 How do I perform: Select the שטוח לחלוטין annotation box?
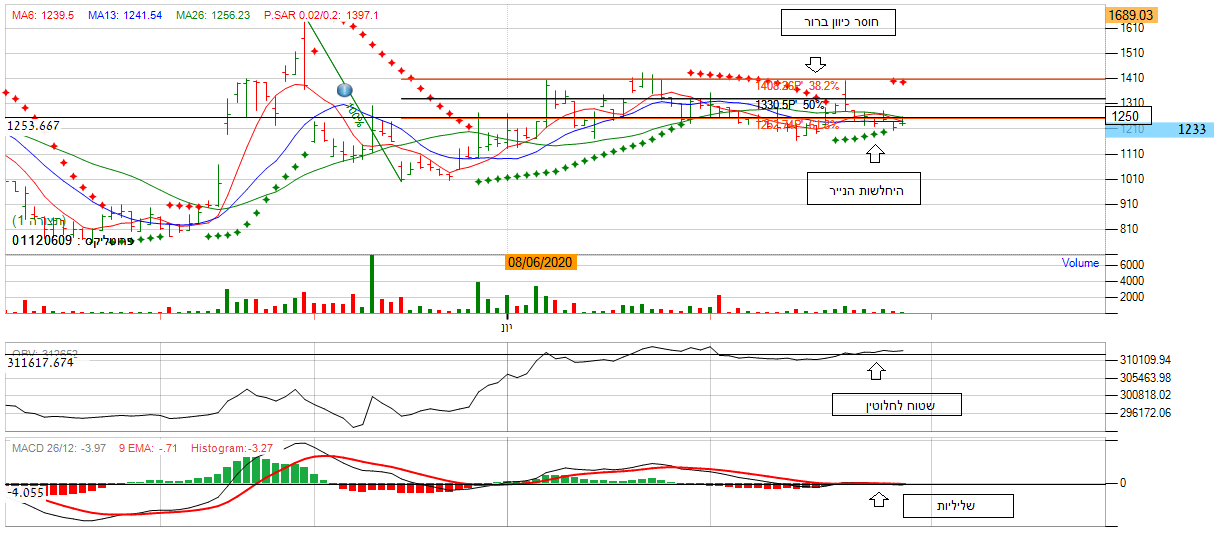896,404
